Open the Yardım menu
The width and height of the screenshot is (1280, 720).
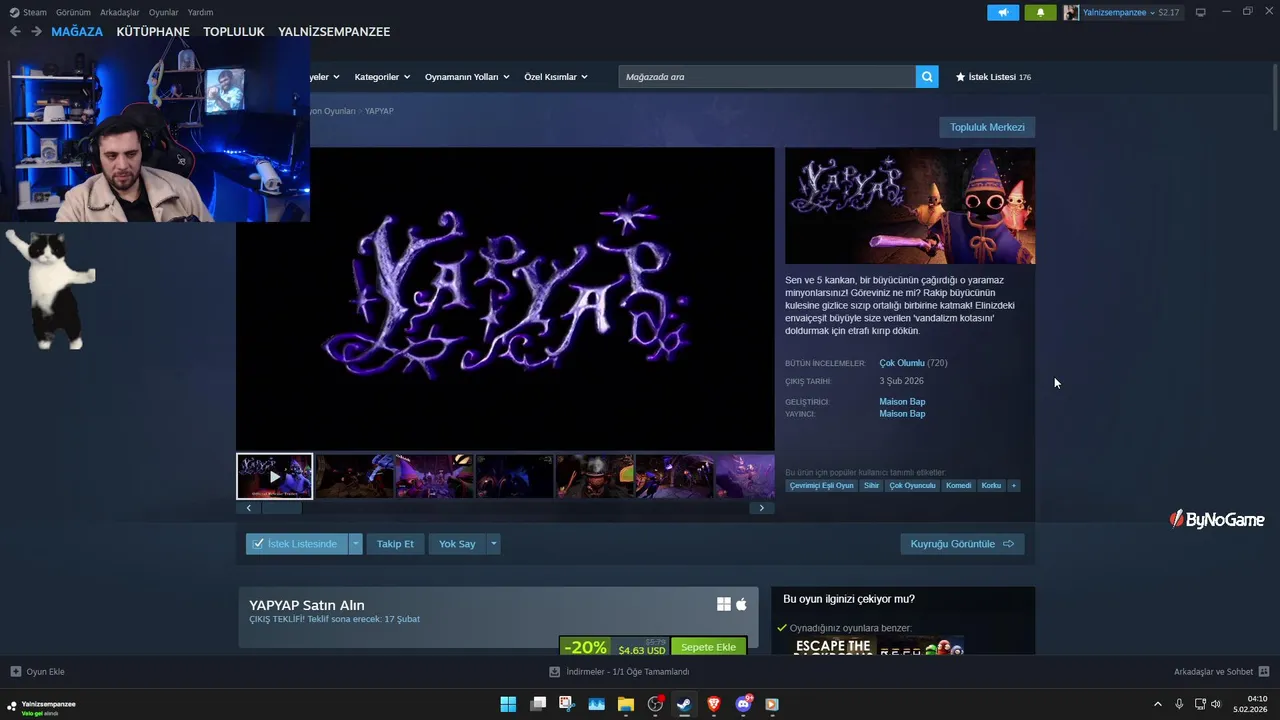[200, 12]
